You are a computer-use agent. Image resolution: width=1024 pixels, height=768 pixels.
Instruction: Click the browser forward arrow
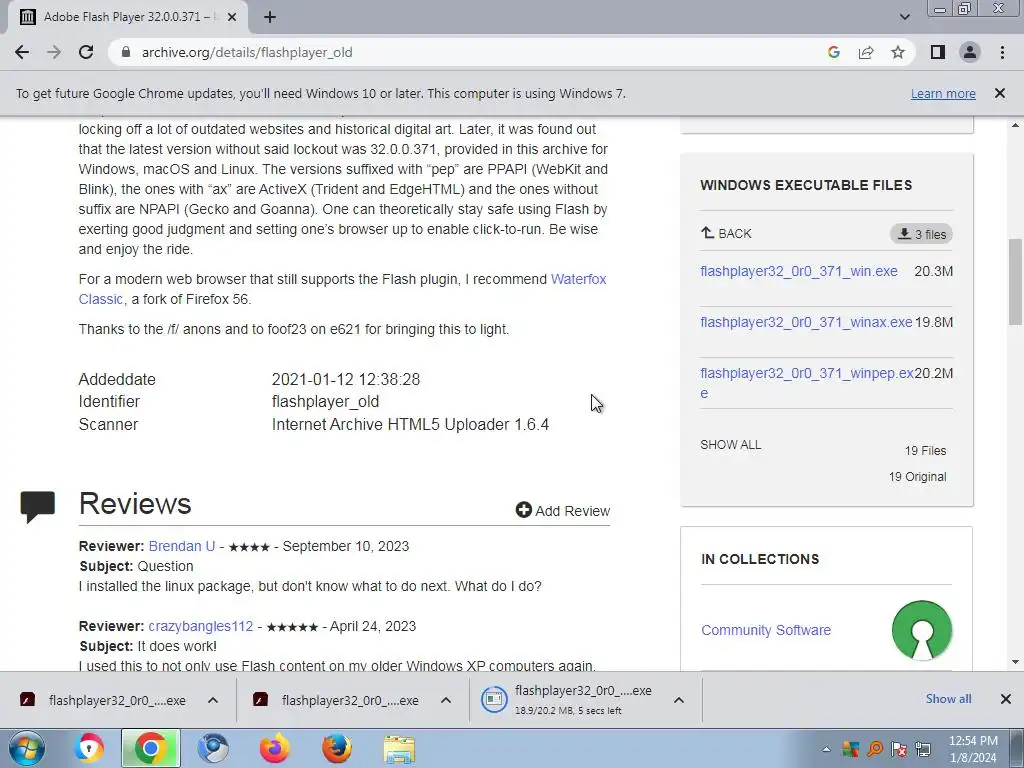(x=54, y=52)
